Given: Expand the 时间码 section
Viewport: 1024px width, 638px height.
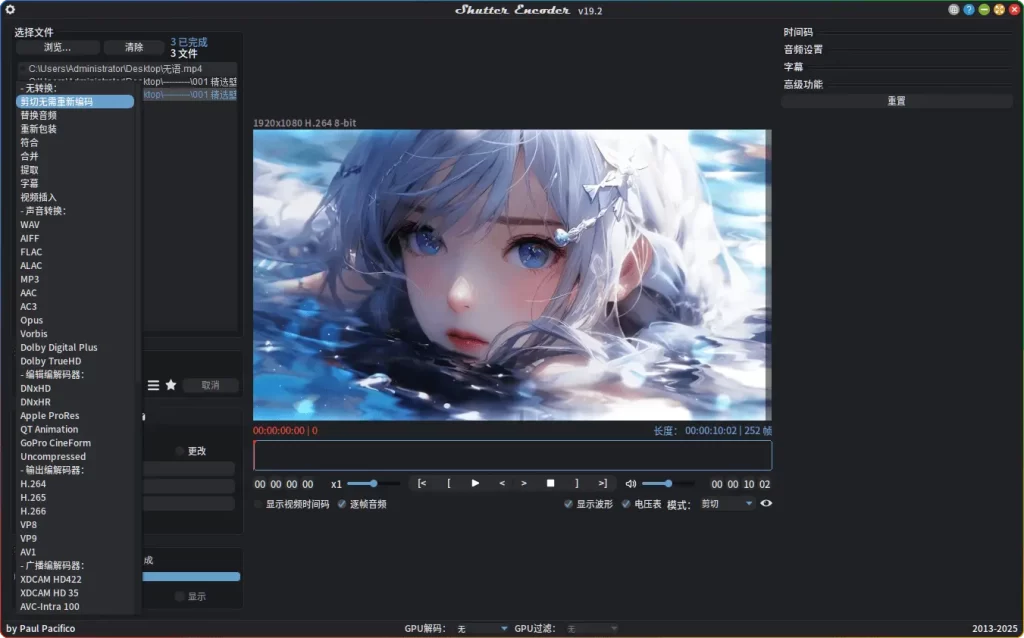Looking at the screenshot, I should [798, 32].
